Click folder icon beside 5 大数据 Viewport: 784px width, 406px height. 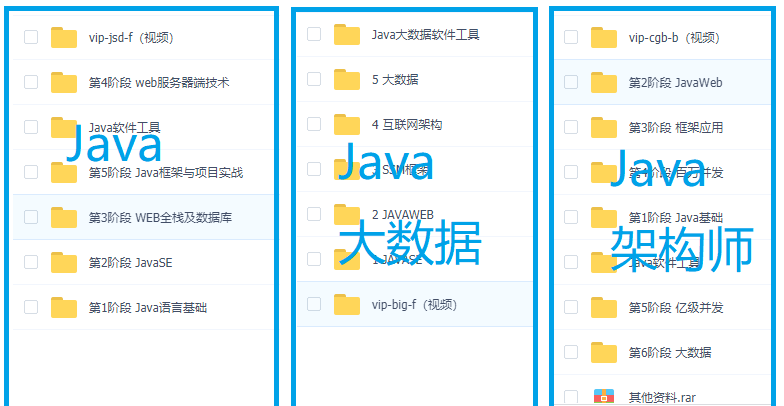(x=347, y=80)
